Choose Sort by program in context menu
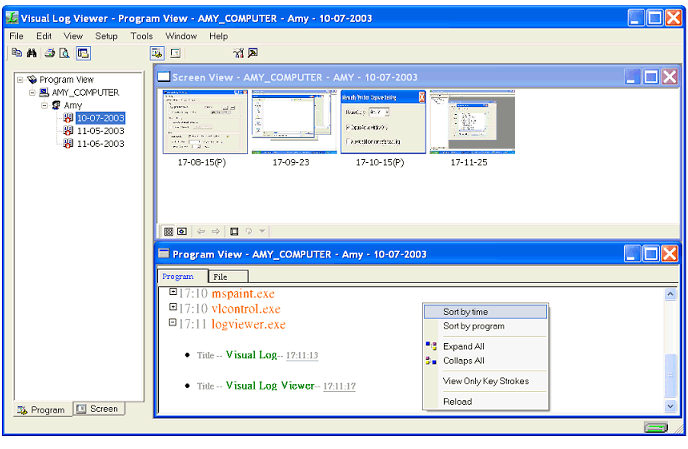 tap(485, 326)
